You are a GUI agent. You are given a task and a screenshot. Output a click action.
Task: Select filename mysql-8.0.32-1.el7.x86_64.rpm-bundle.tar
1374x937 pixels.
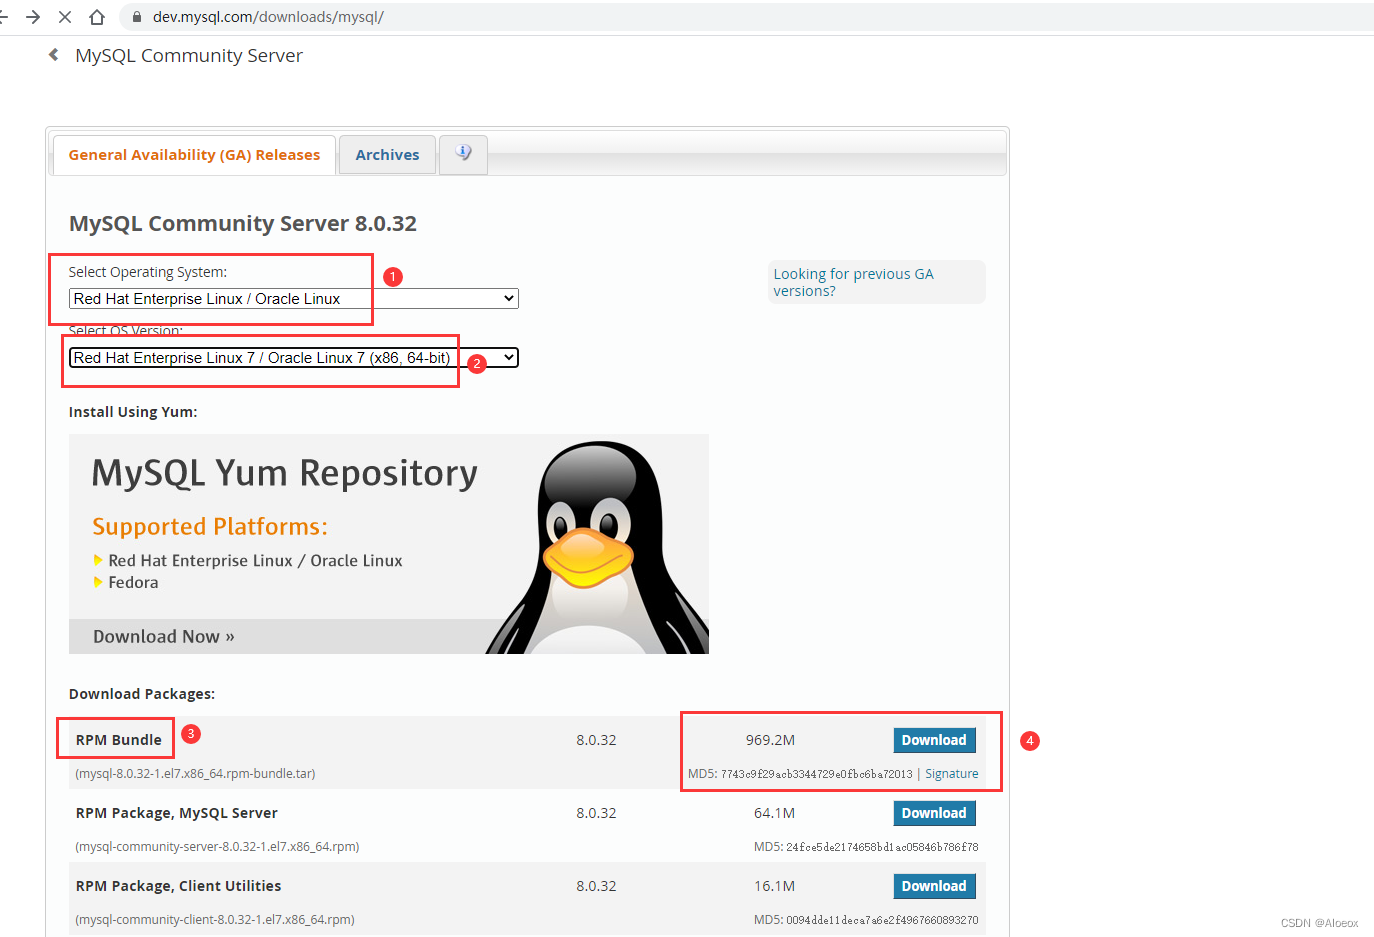coord(195,774)
